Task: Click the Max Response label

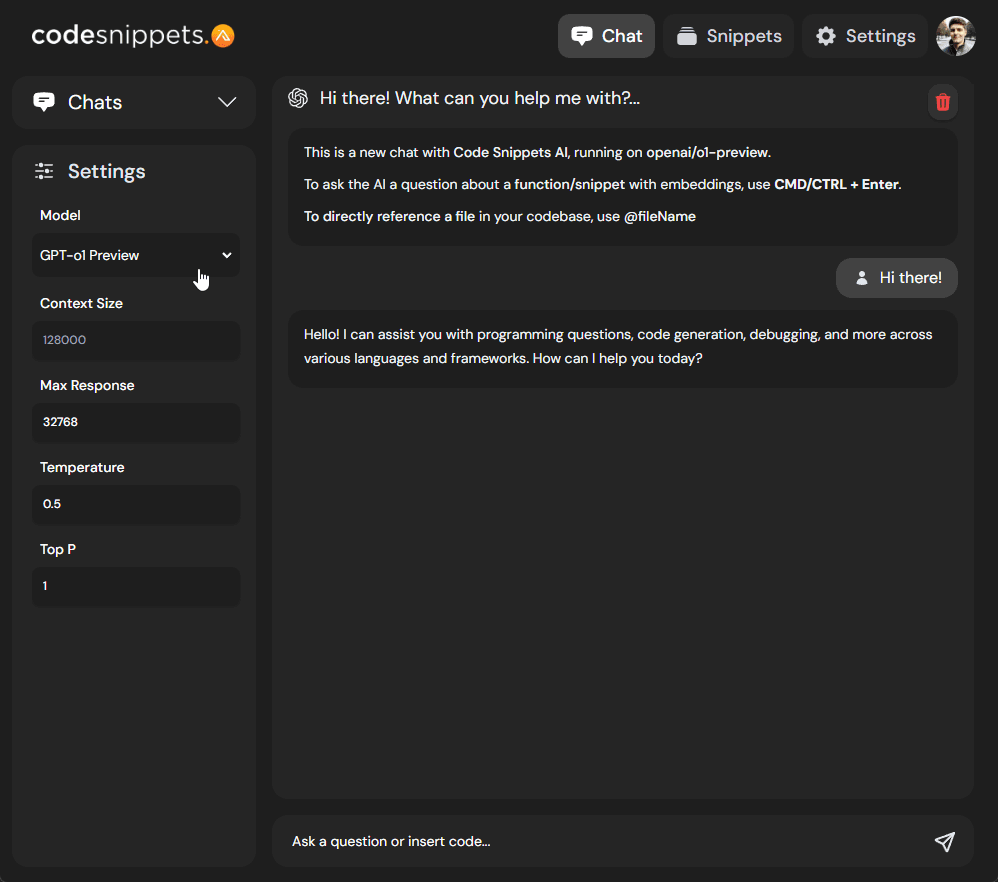Action: [87, 386]
